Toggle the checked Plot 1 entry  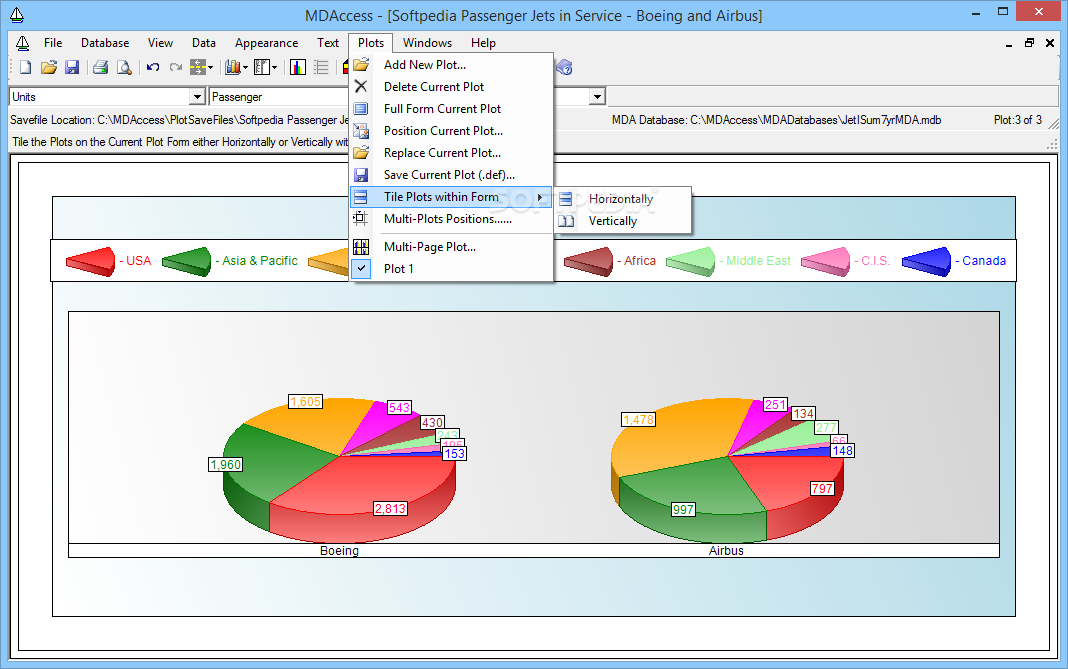point(451,268)
